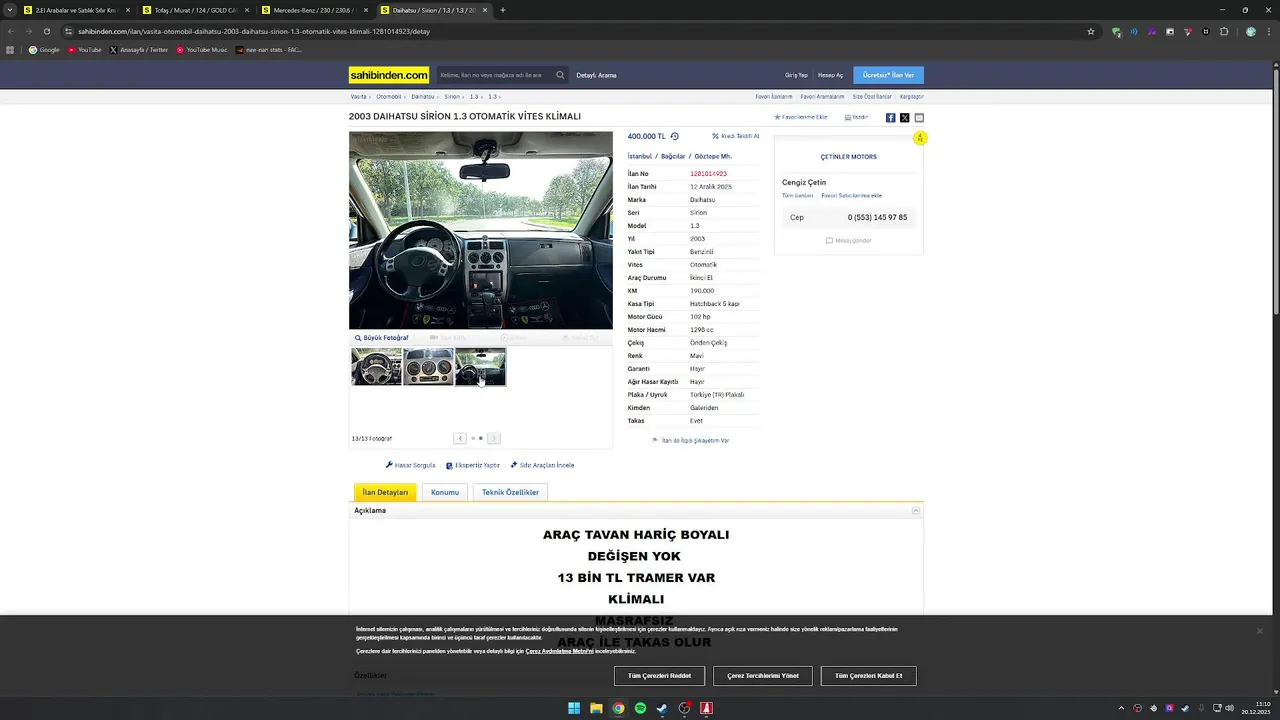Click Ücretsiz İlan Ver button
The image size is (1280, 720).
point(889,75)
